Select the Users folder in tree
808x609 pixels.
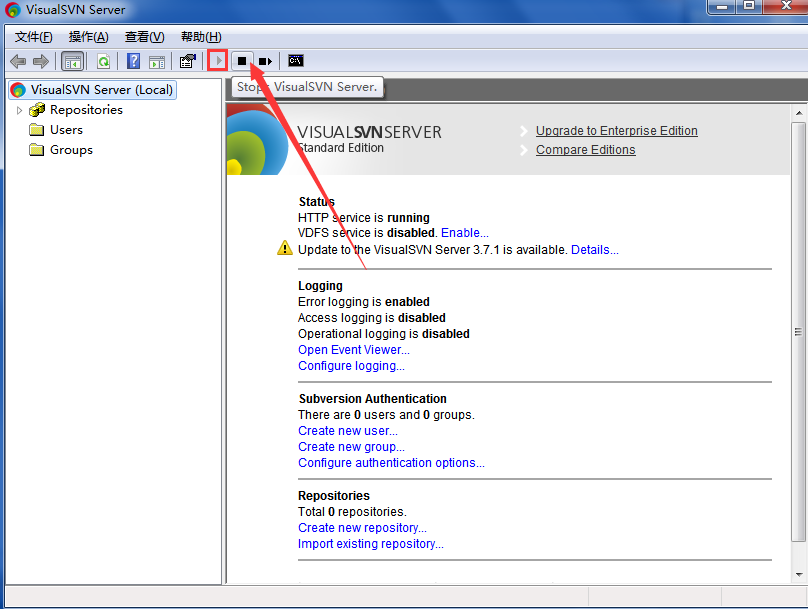66,130
